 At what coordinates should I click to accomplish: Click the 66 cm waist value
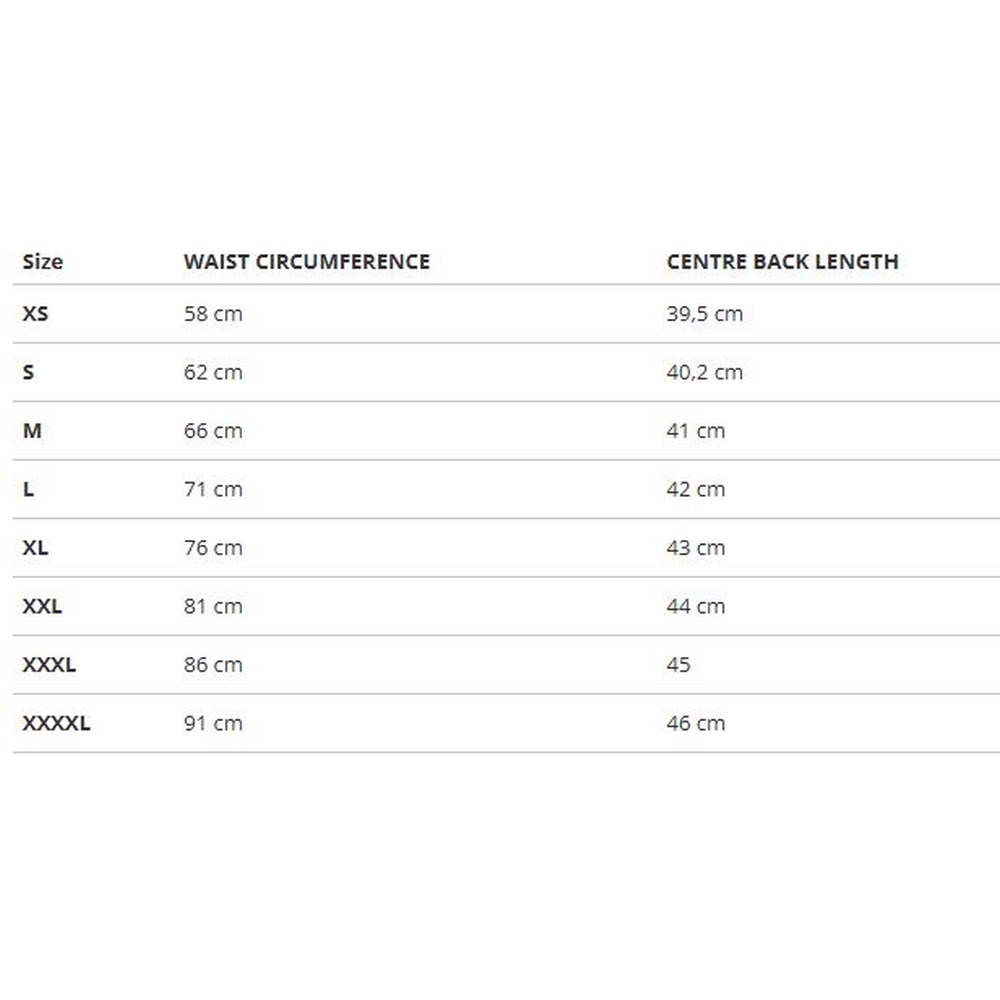click(x=213, y=431)
